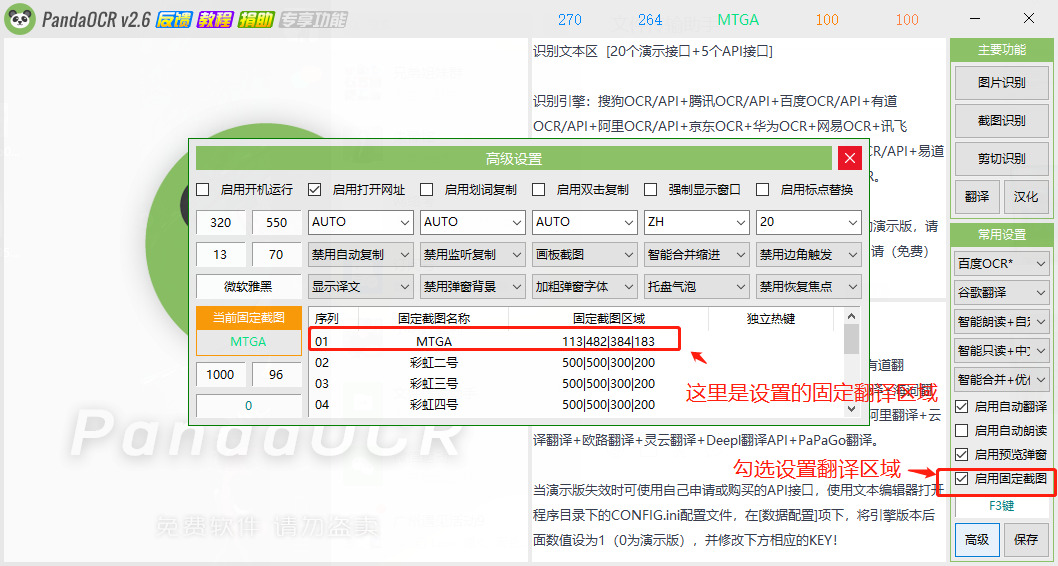Click the panda logo icon
The image size is (1058, 566).
pyautogui.click(x=20, y=19)
